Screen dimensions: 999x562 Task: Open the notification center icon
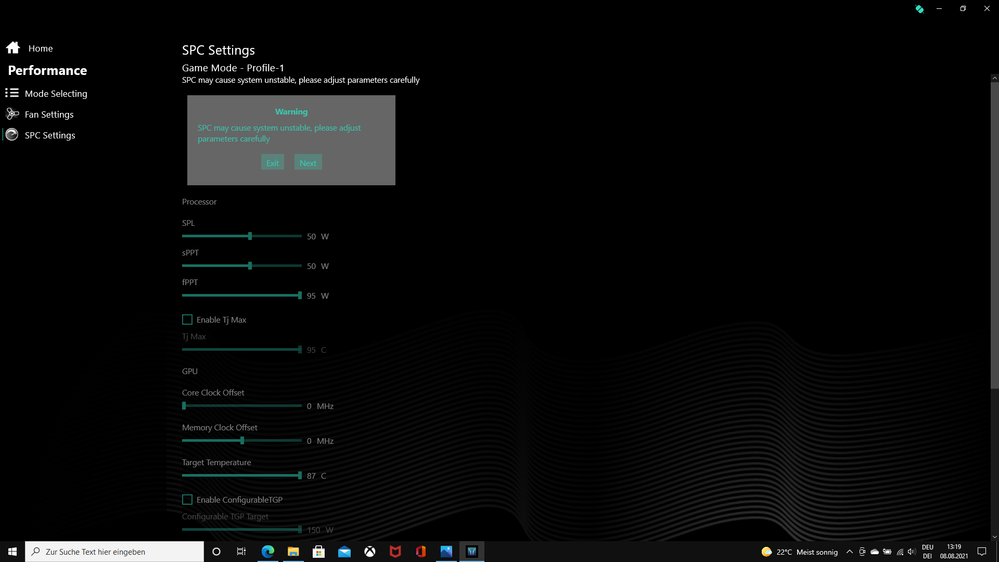point(982,552)
